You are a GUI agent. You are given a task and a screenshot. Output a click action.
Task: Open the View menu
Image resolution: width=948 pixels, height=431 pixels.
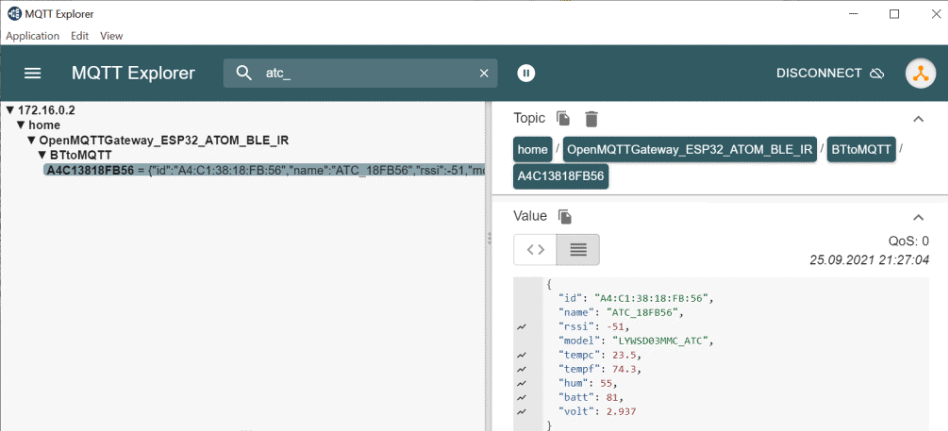(111, 36)
